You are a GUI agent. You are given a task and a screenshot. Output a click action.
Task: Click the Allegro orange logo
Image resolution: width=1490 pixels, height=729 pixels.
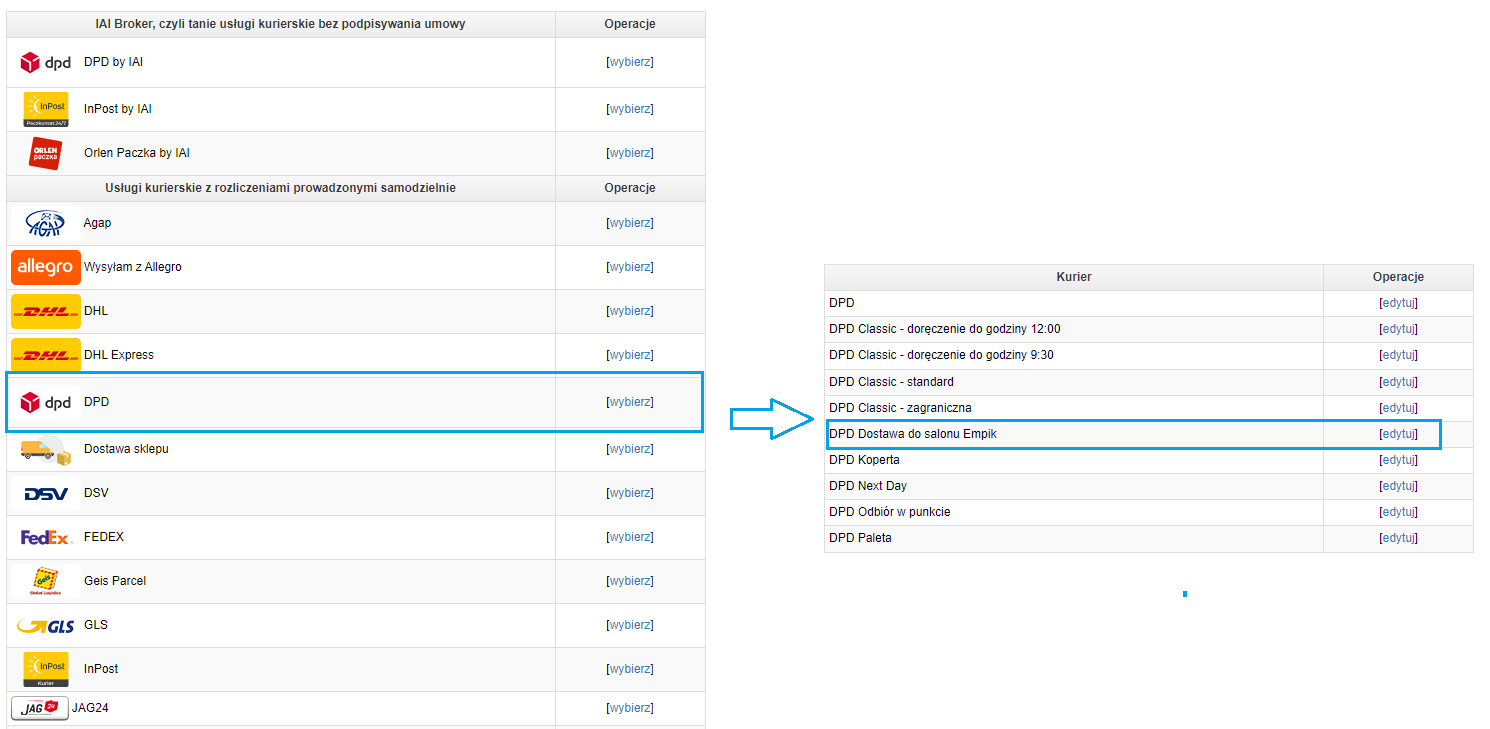pos(45,267)
